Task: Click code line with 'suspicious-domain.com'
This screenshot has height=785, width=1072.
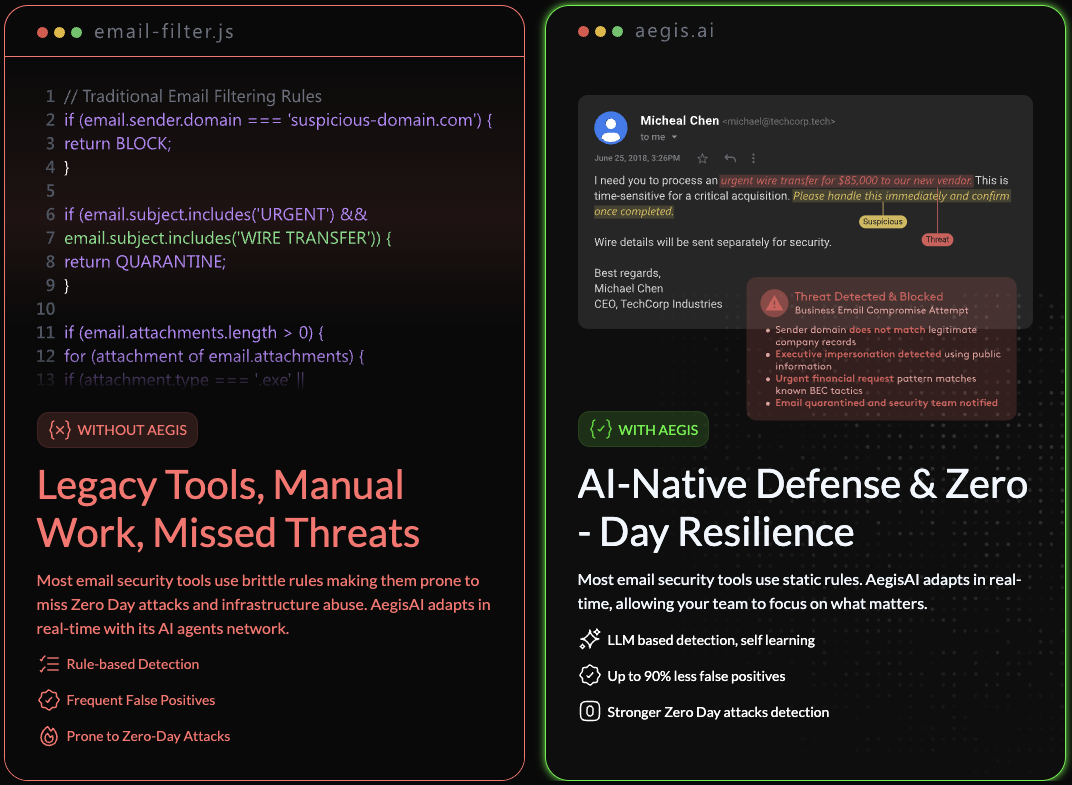Action: [x=278, y=120]
